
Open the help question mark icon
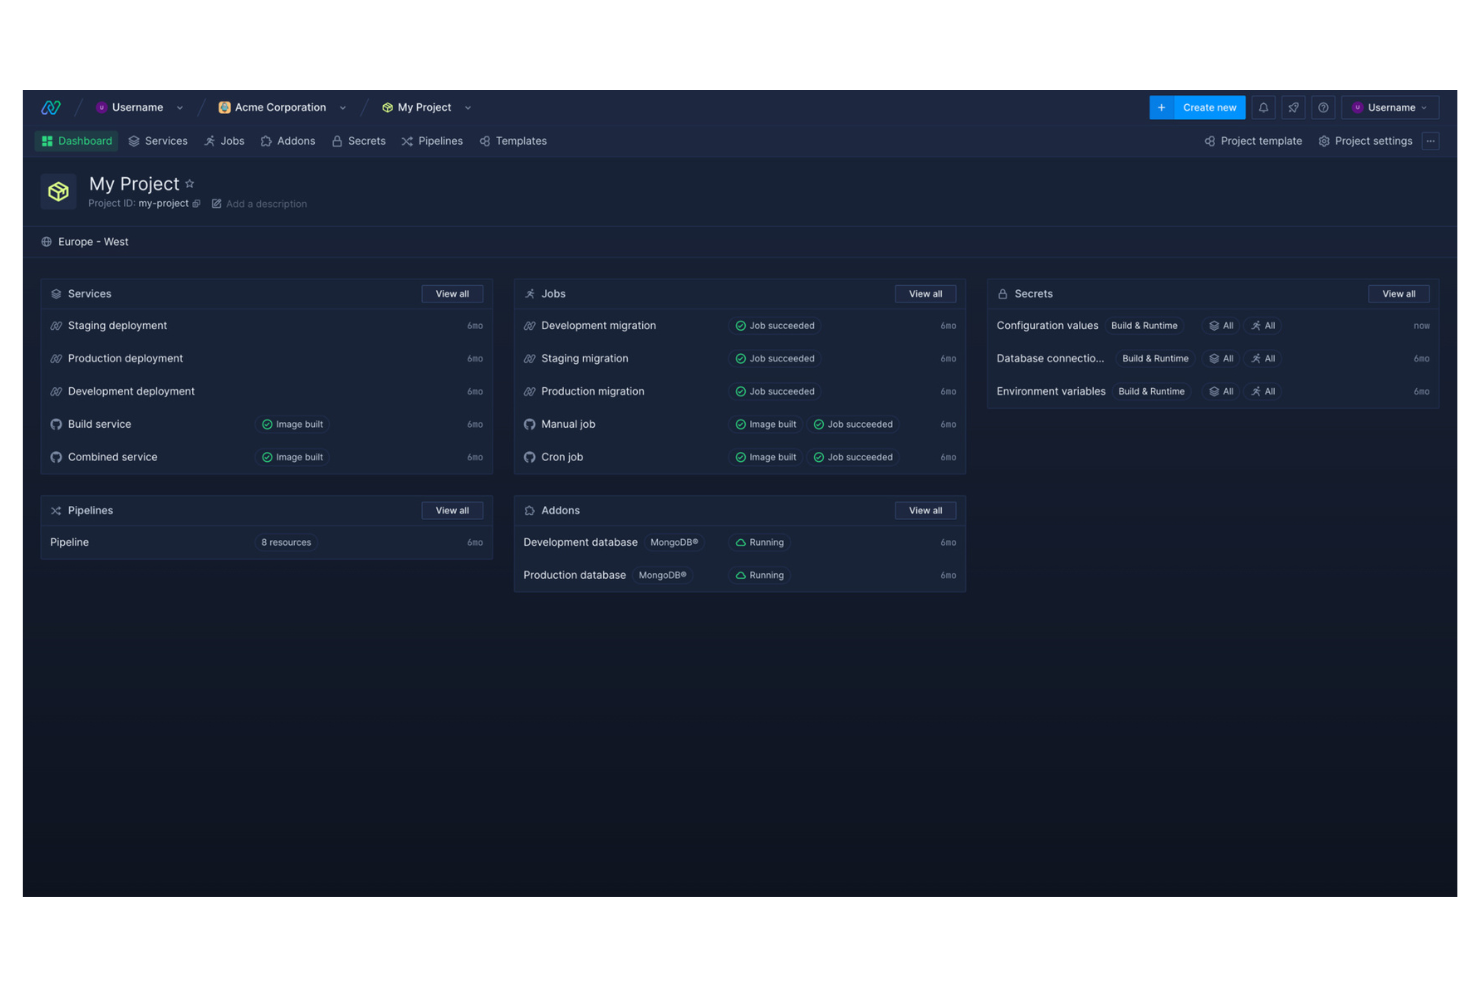pyautogui.click(x=1323, y=107)
